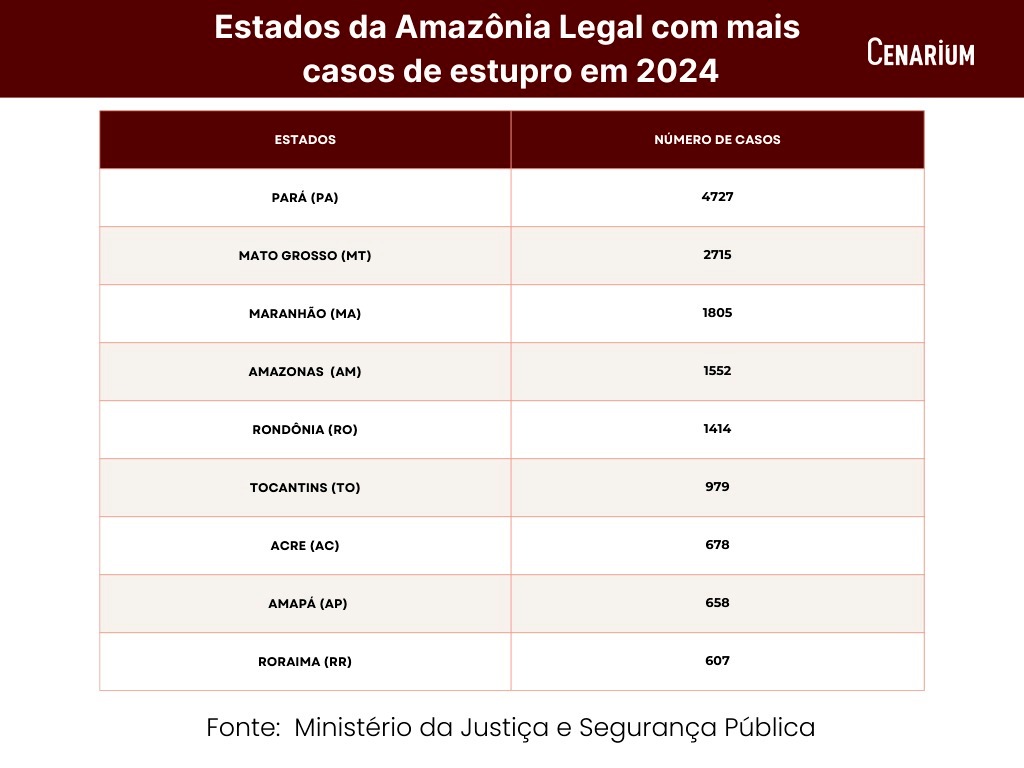This screenshot has width=1024, height=768.
Task: Select the ESTADOS column header
Action: pos(305,140)
